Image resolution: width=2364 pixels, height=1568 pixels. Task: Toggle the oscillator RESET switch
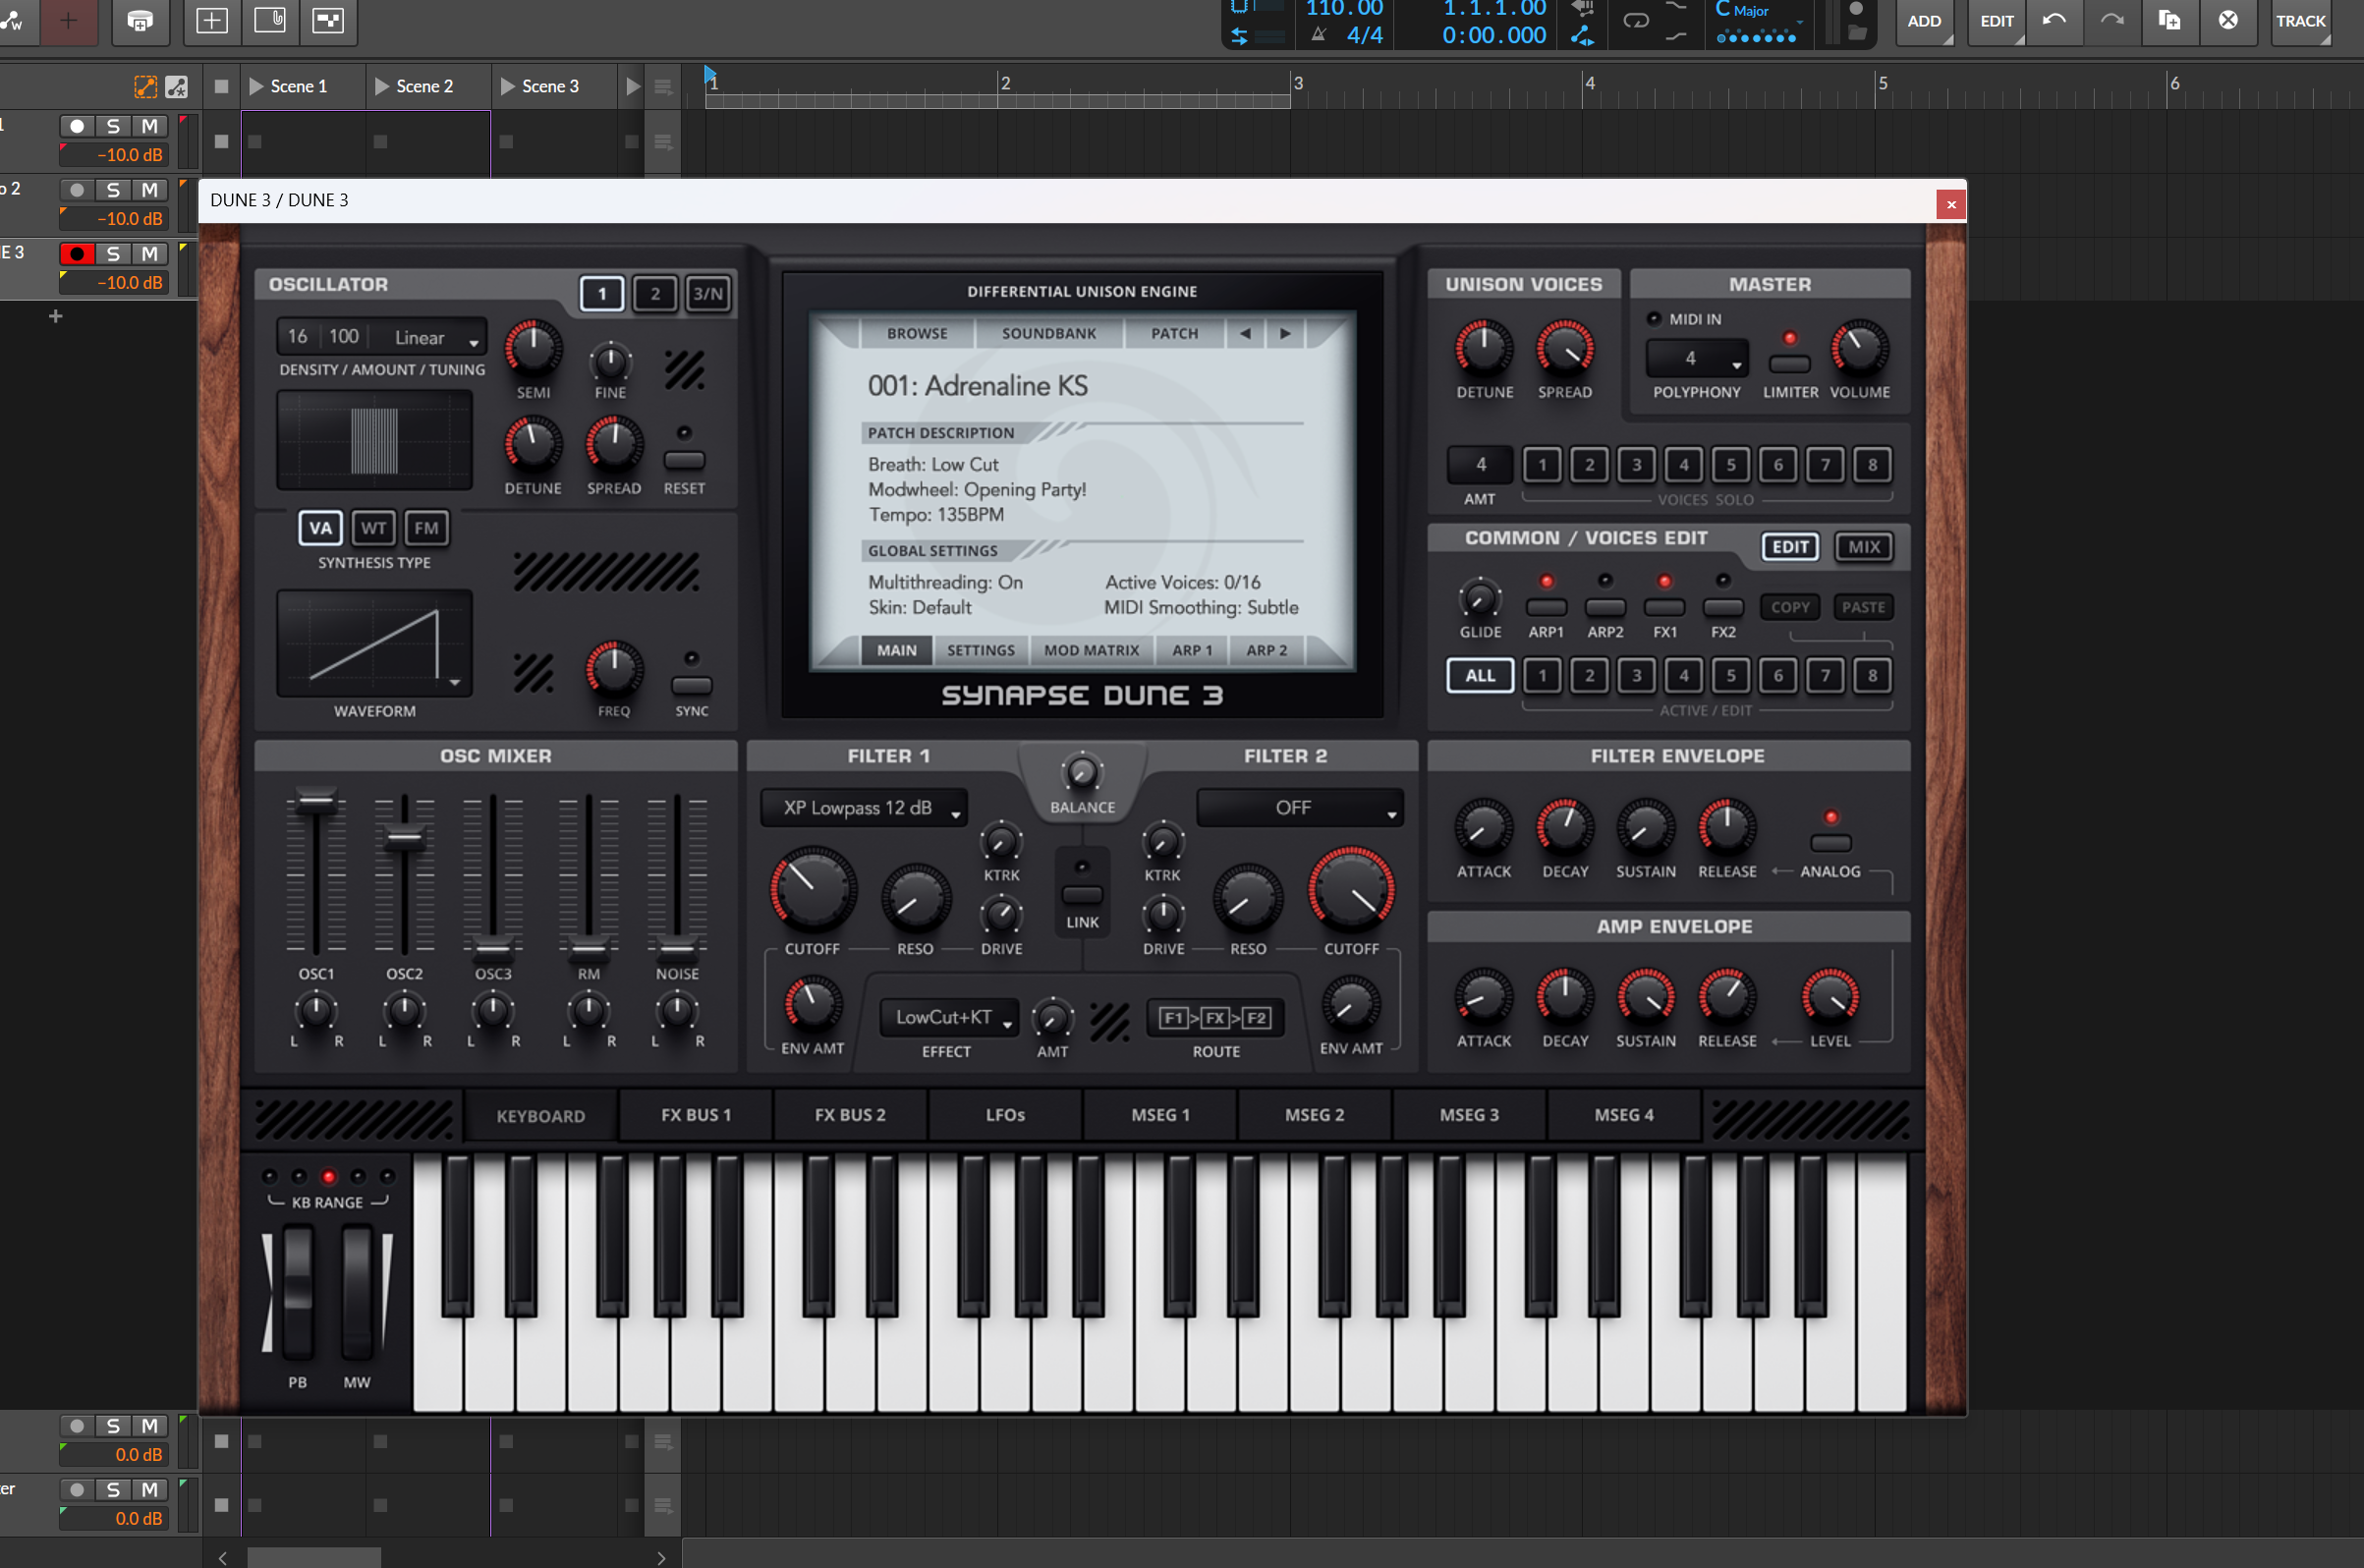(684, 460)
